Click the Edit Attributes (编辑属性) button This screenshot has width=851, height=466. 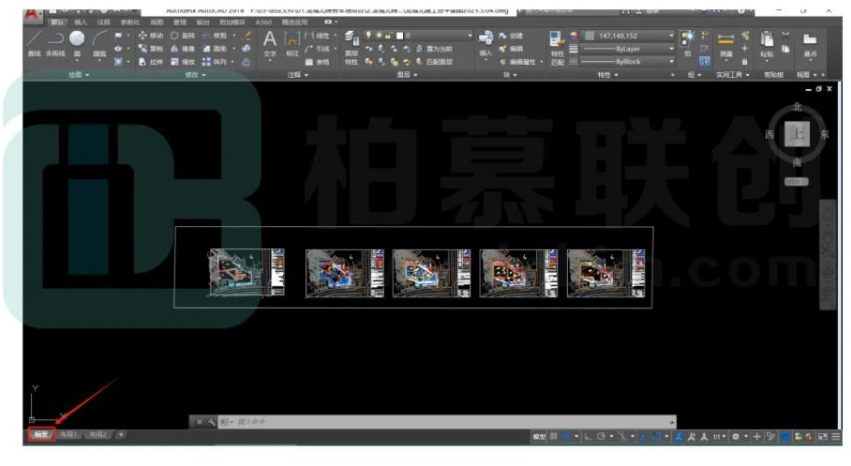coord(518,62)
